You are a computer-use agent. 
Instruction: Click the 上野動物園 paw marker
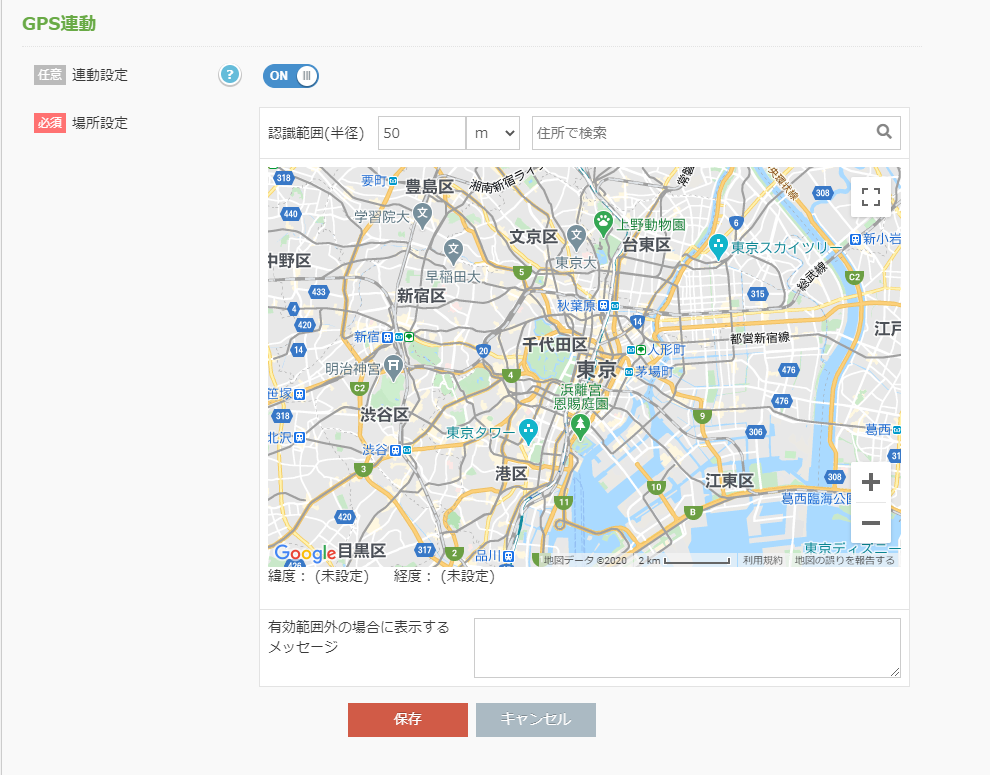coord(604,223)
